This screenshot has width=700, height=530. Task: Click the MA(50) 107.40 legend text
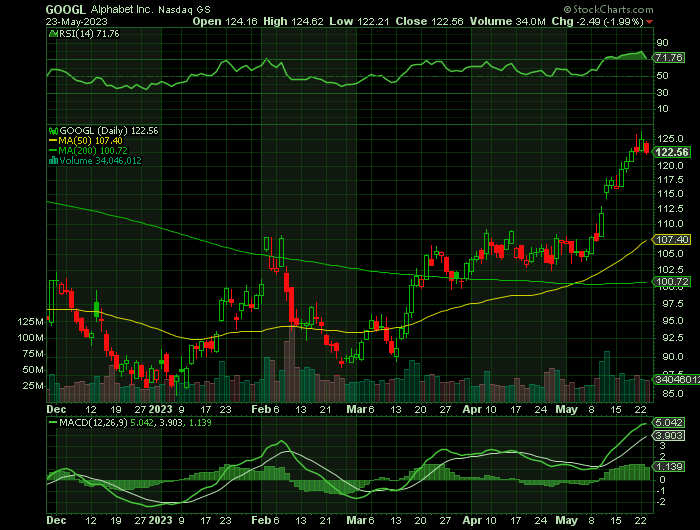point(91,141)
